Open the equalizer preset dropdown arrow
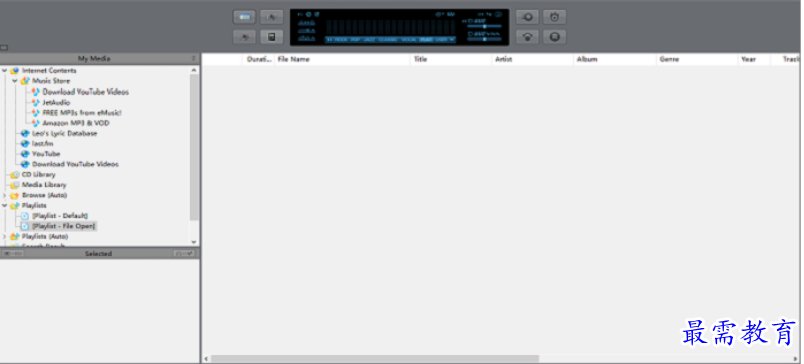This screenshot has height=364, width=804. (x=452, y=39)
